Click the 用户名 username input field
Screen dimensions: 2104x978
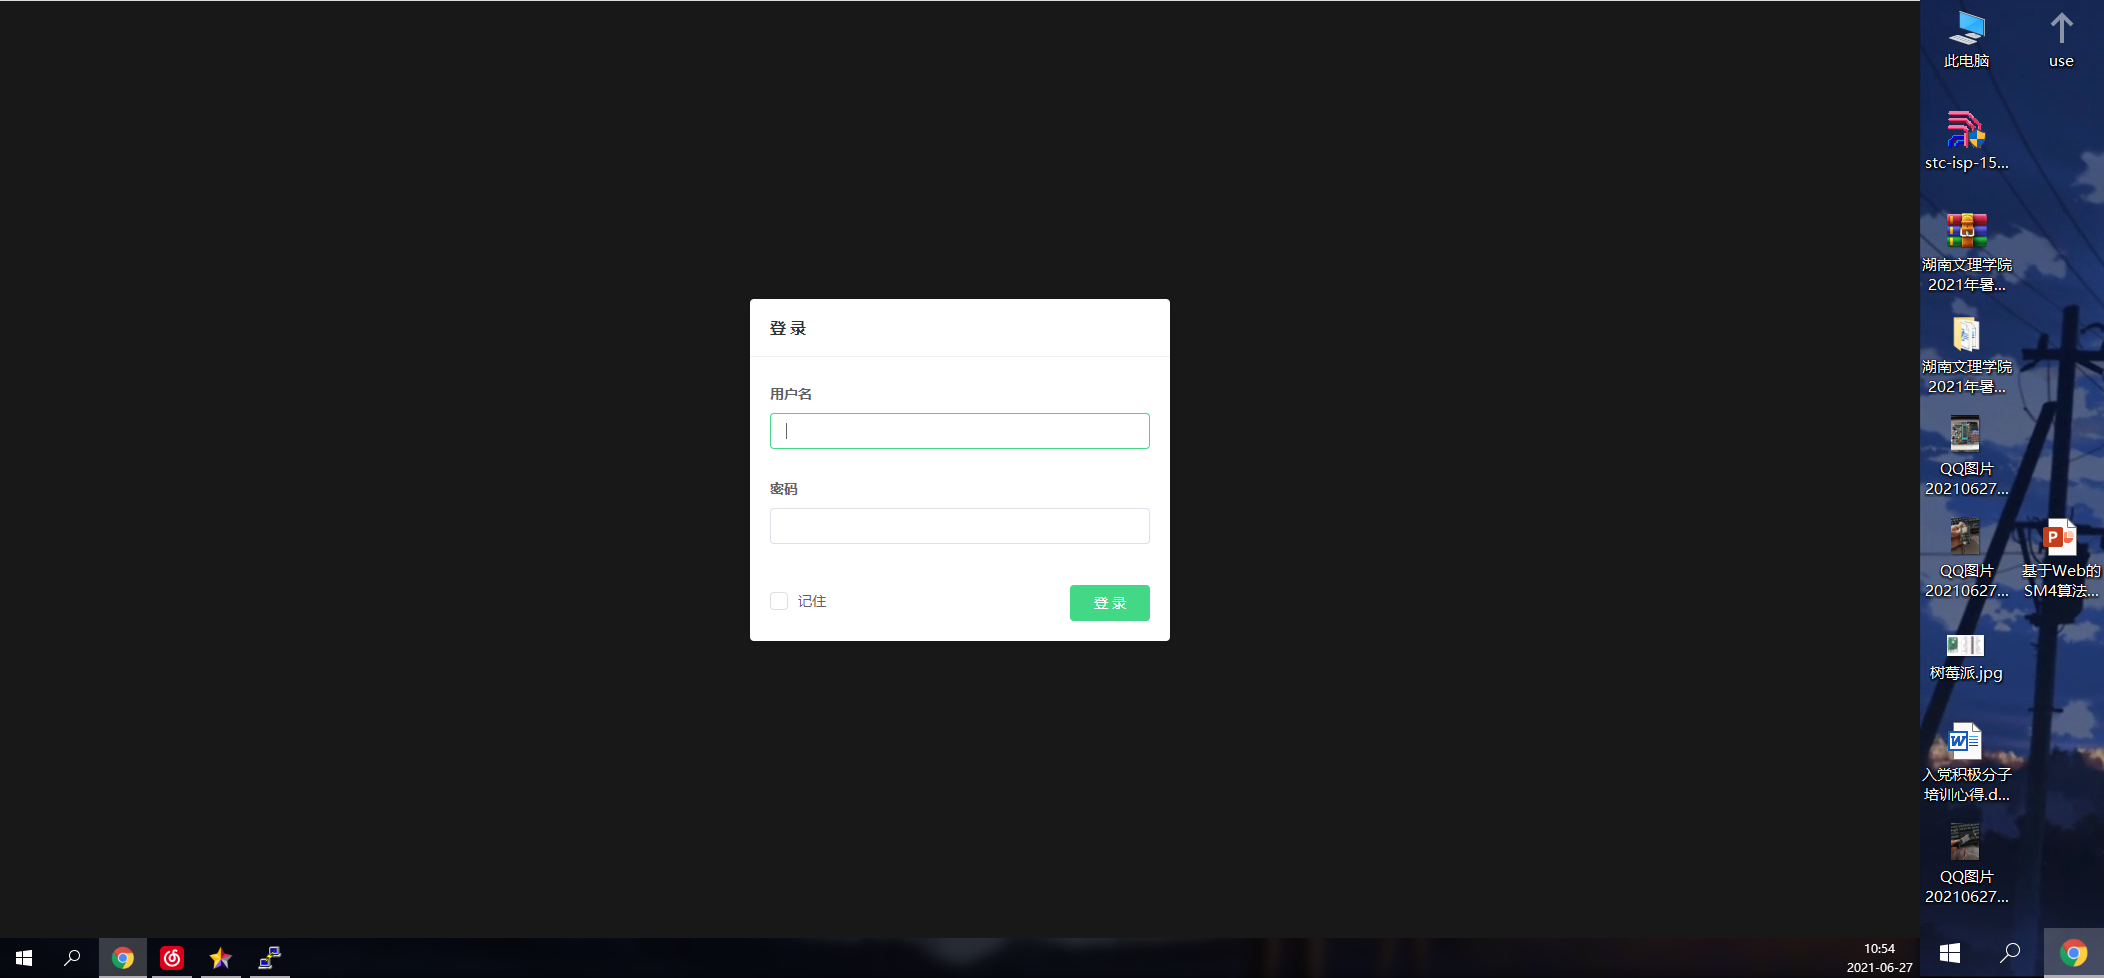pos(959,431)
